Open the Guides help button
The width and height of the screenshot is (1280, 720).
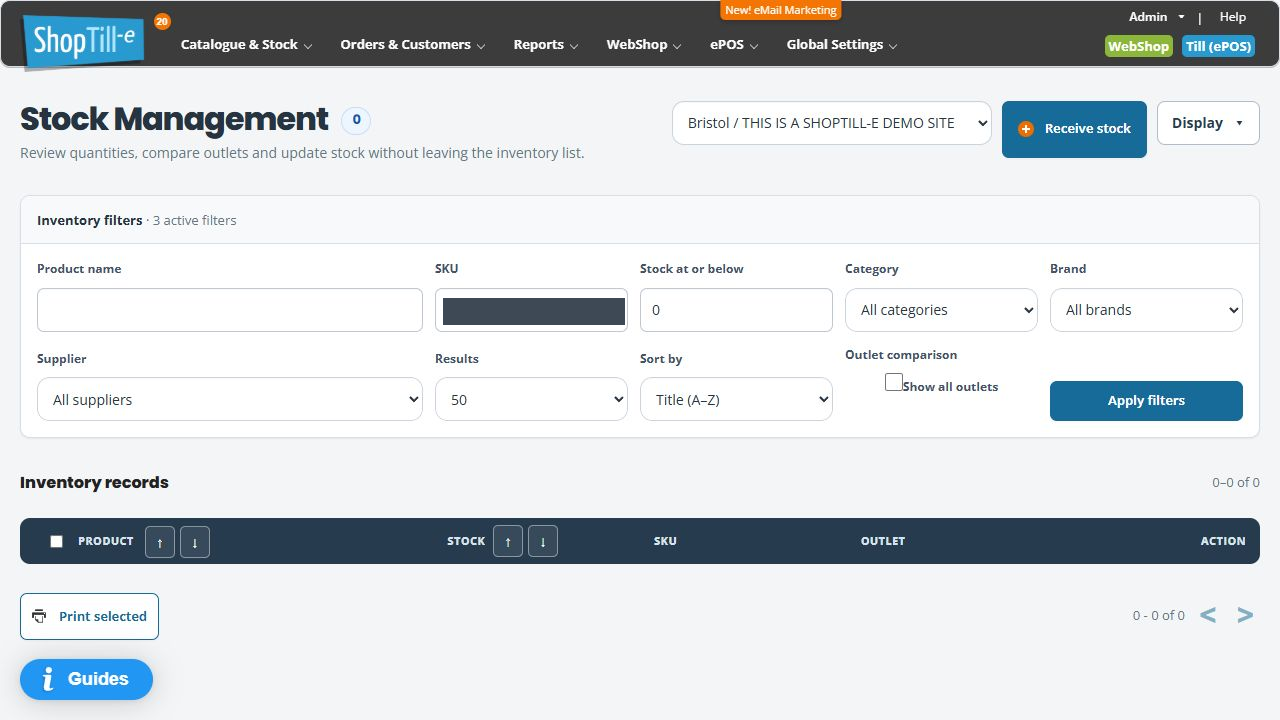[86, 679]
